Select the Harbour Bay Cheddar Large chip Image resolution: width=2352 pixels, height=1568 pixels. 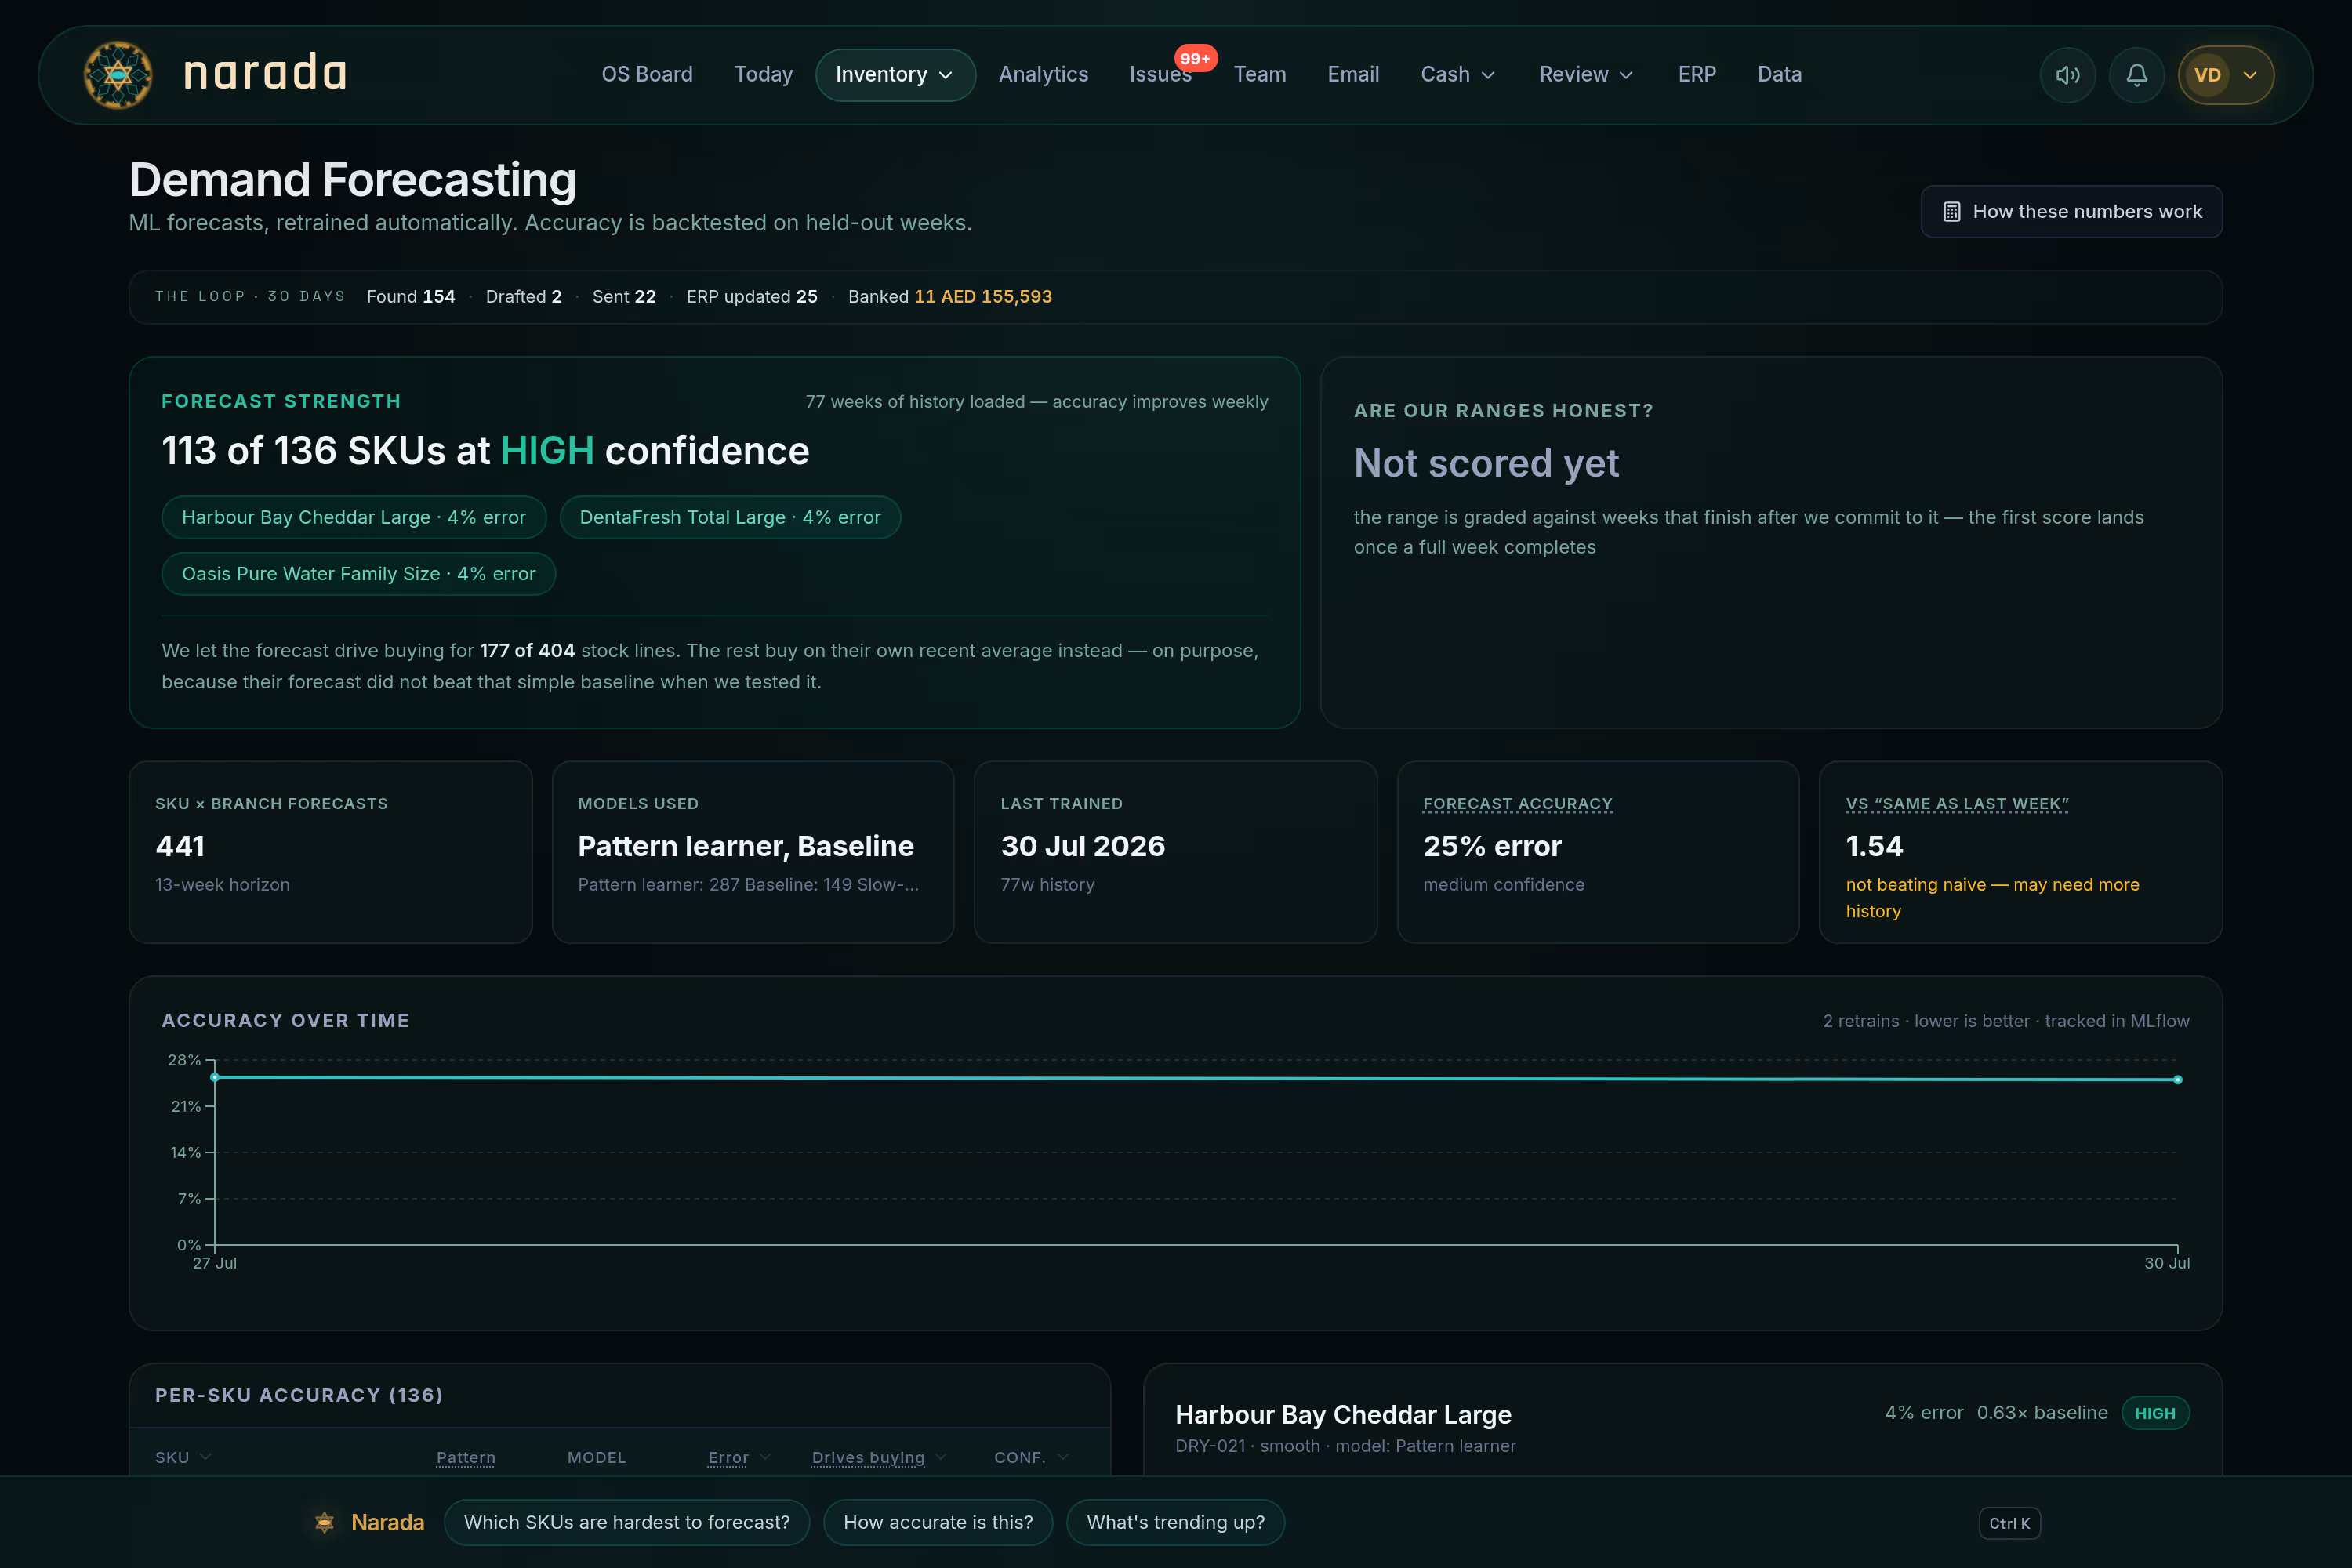coord(354,517)
